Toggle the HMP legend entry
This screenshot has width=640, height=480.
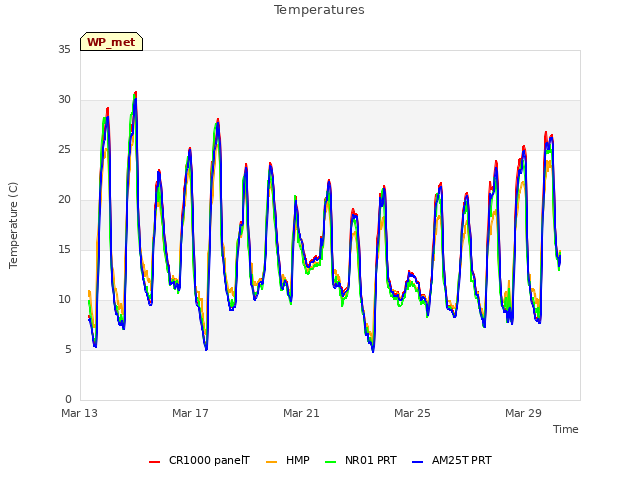click(x=288, y=460)
